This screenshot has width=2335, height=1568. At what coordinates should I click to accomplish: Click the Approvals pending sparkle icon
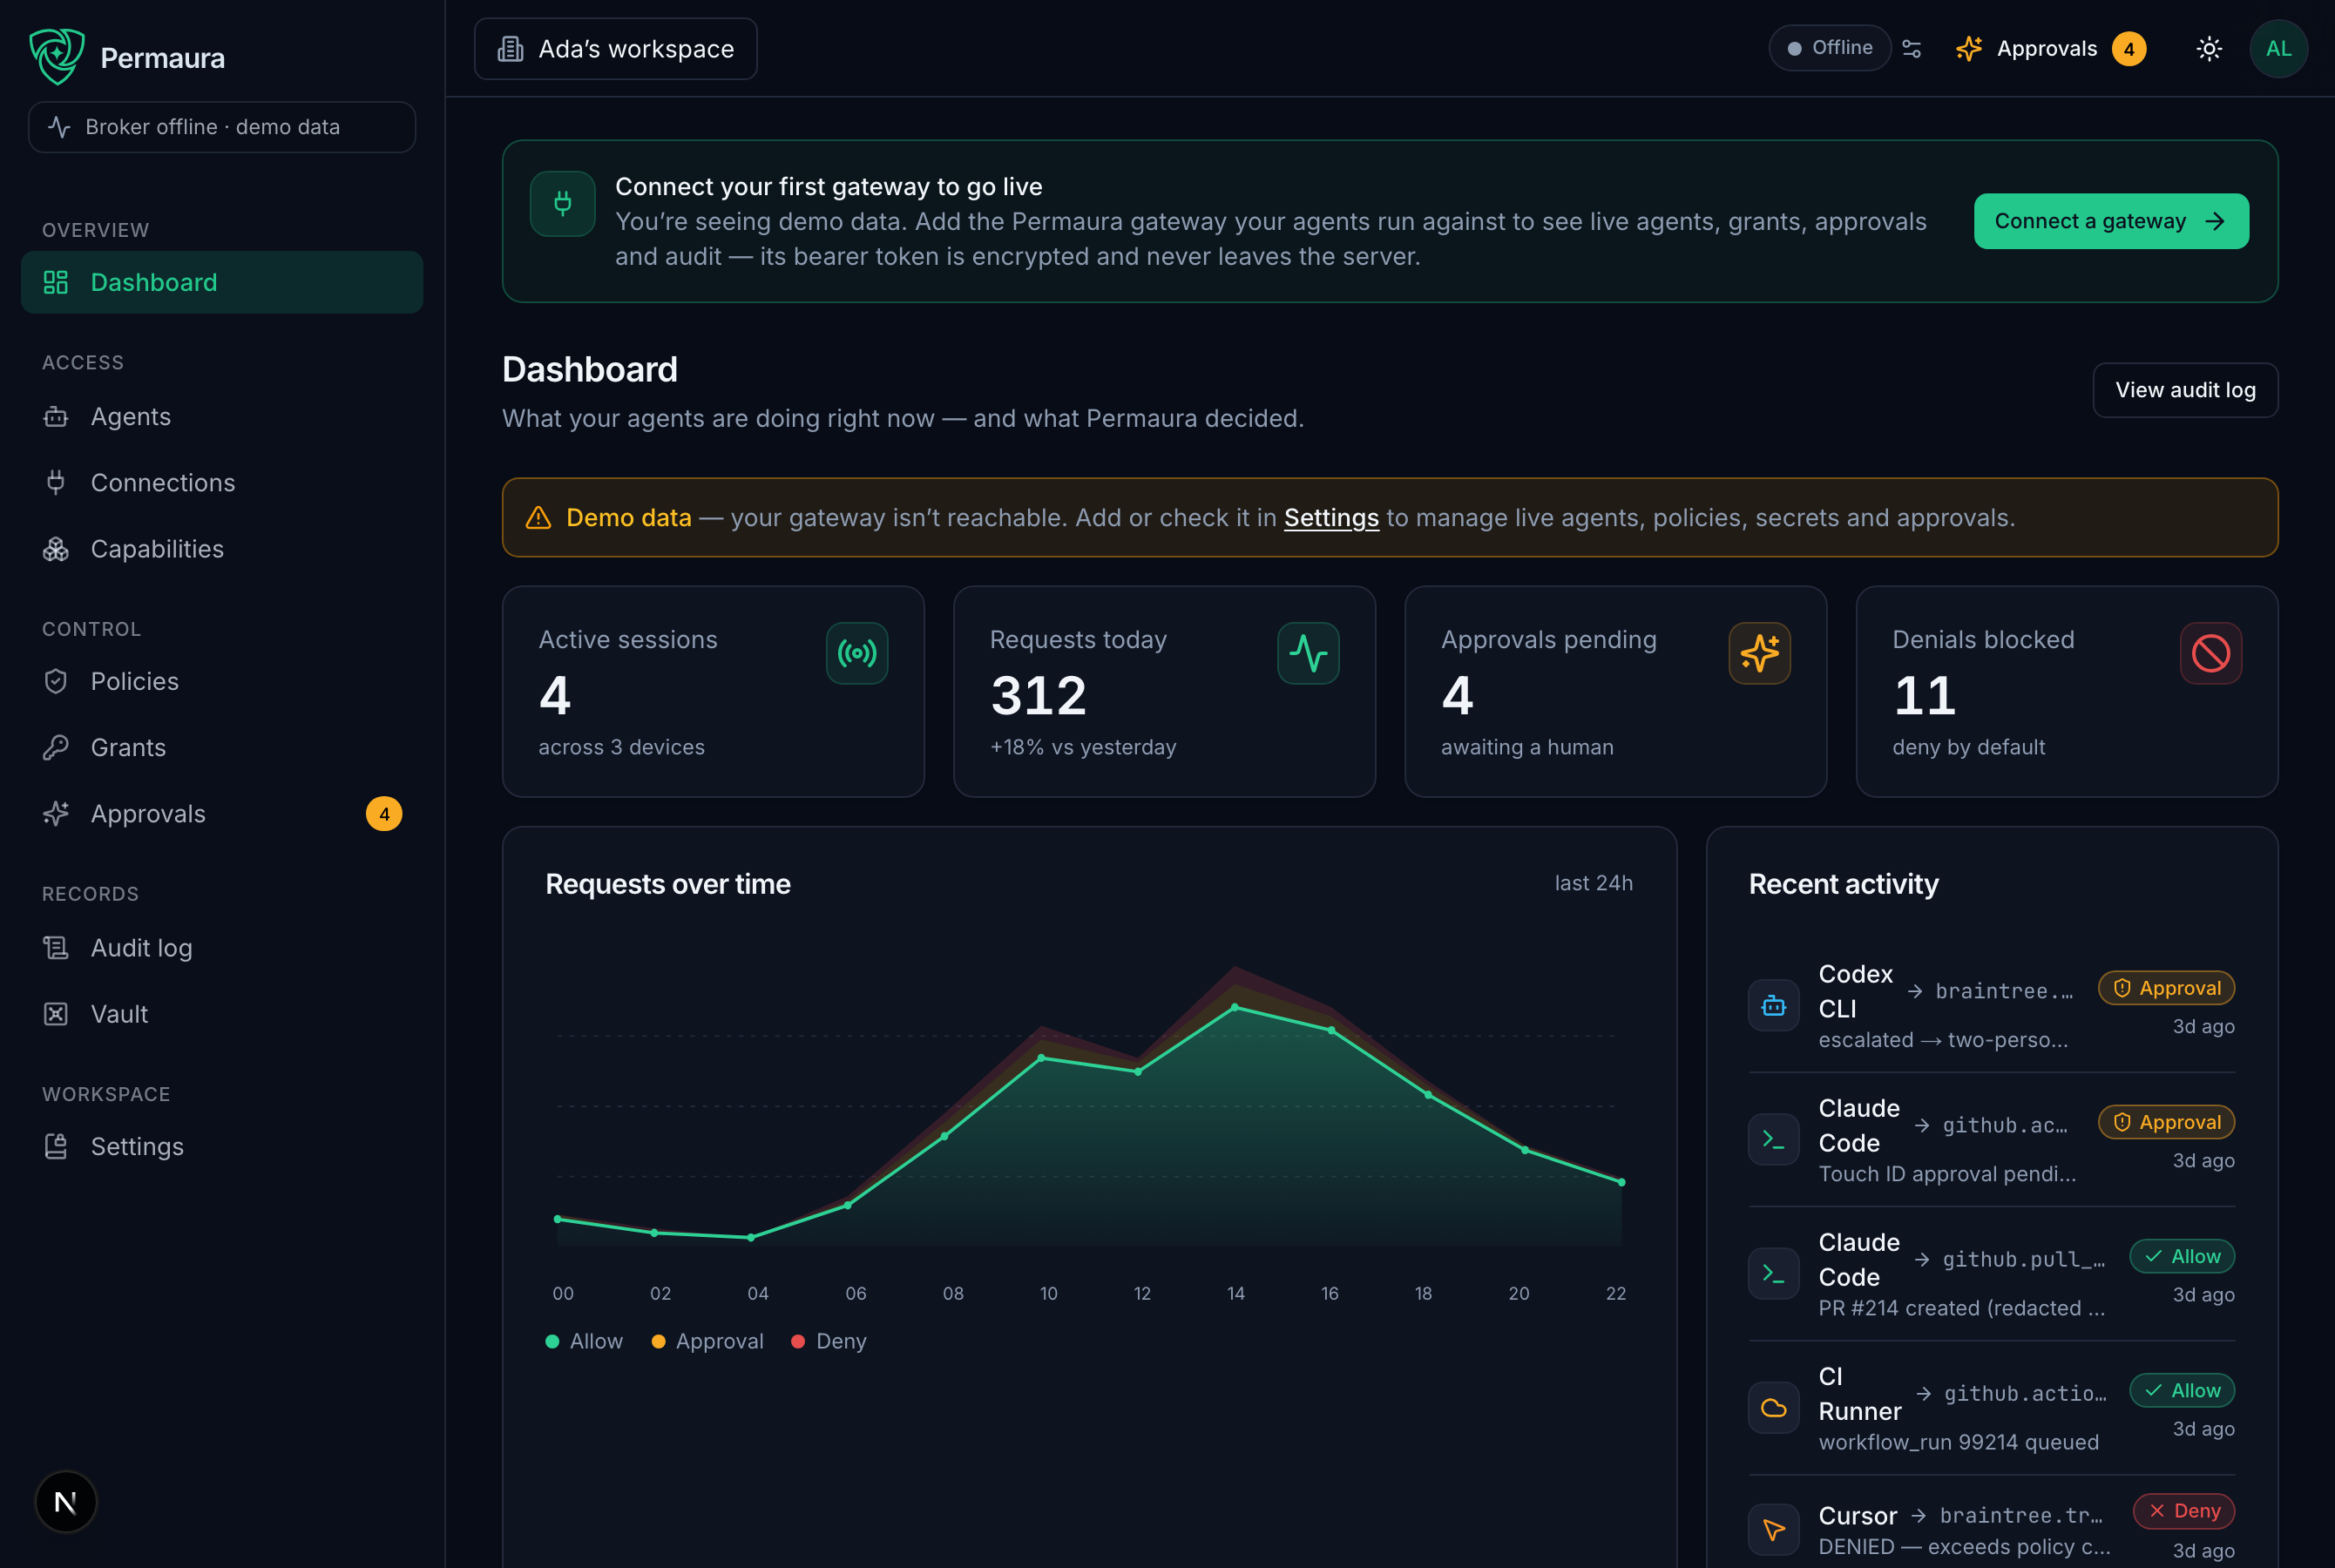(x=1759, y=653)
